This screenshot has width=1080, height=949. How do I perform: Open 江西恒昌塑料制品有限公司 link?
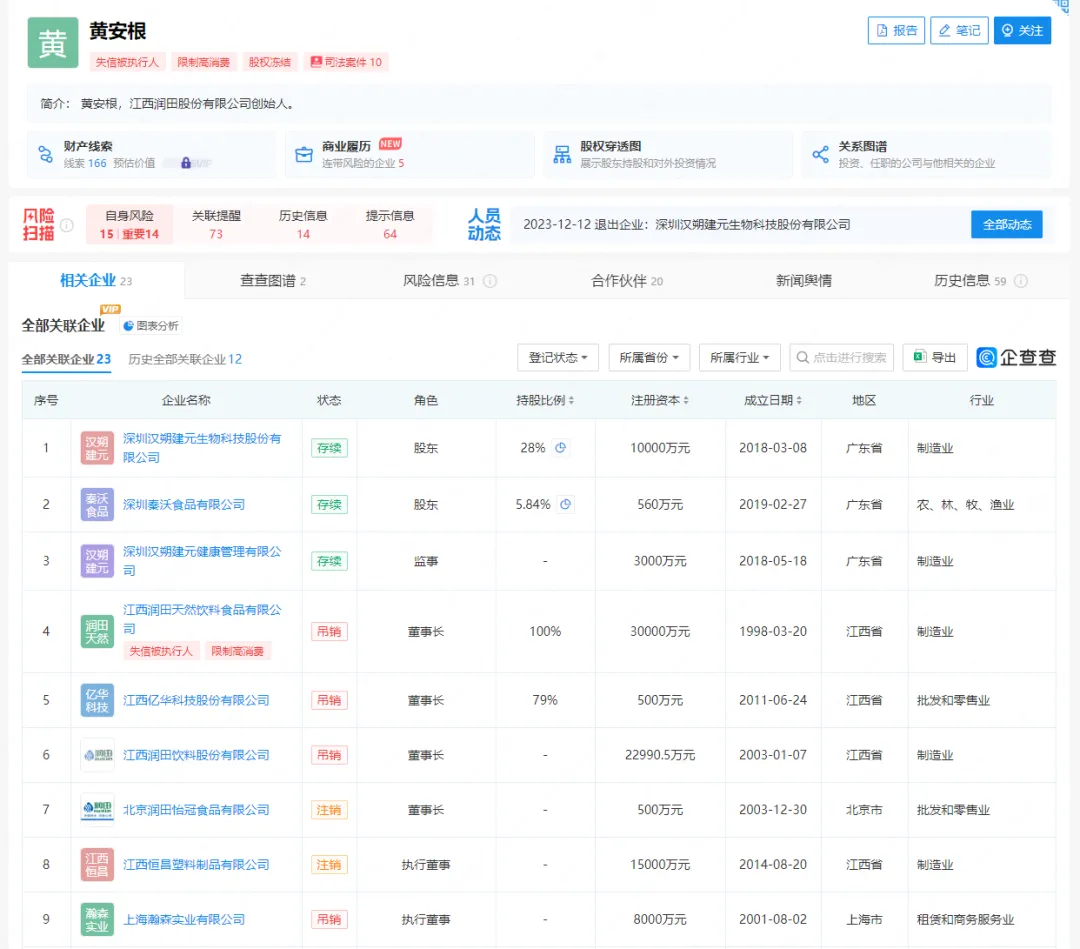196,865
